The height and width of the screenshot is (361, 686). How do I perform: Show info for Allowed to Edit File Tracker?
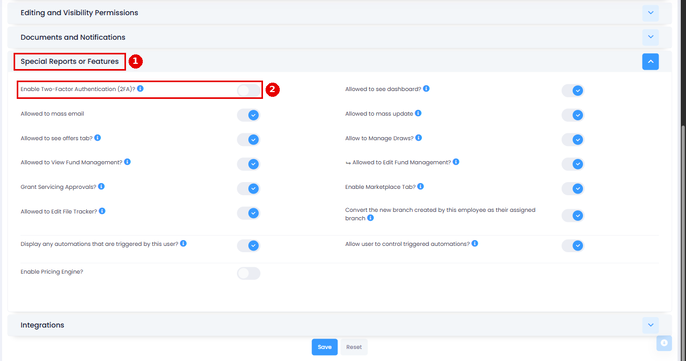[102, 211]
